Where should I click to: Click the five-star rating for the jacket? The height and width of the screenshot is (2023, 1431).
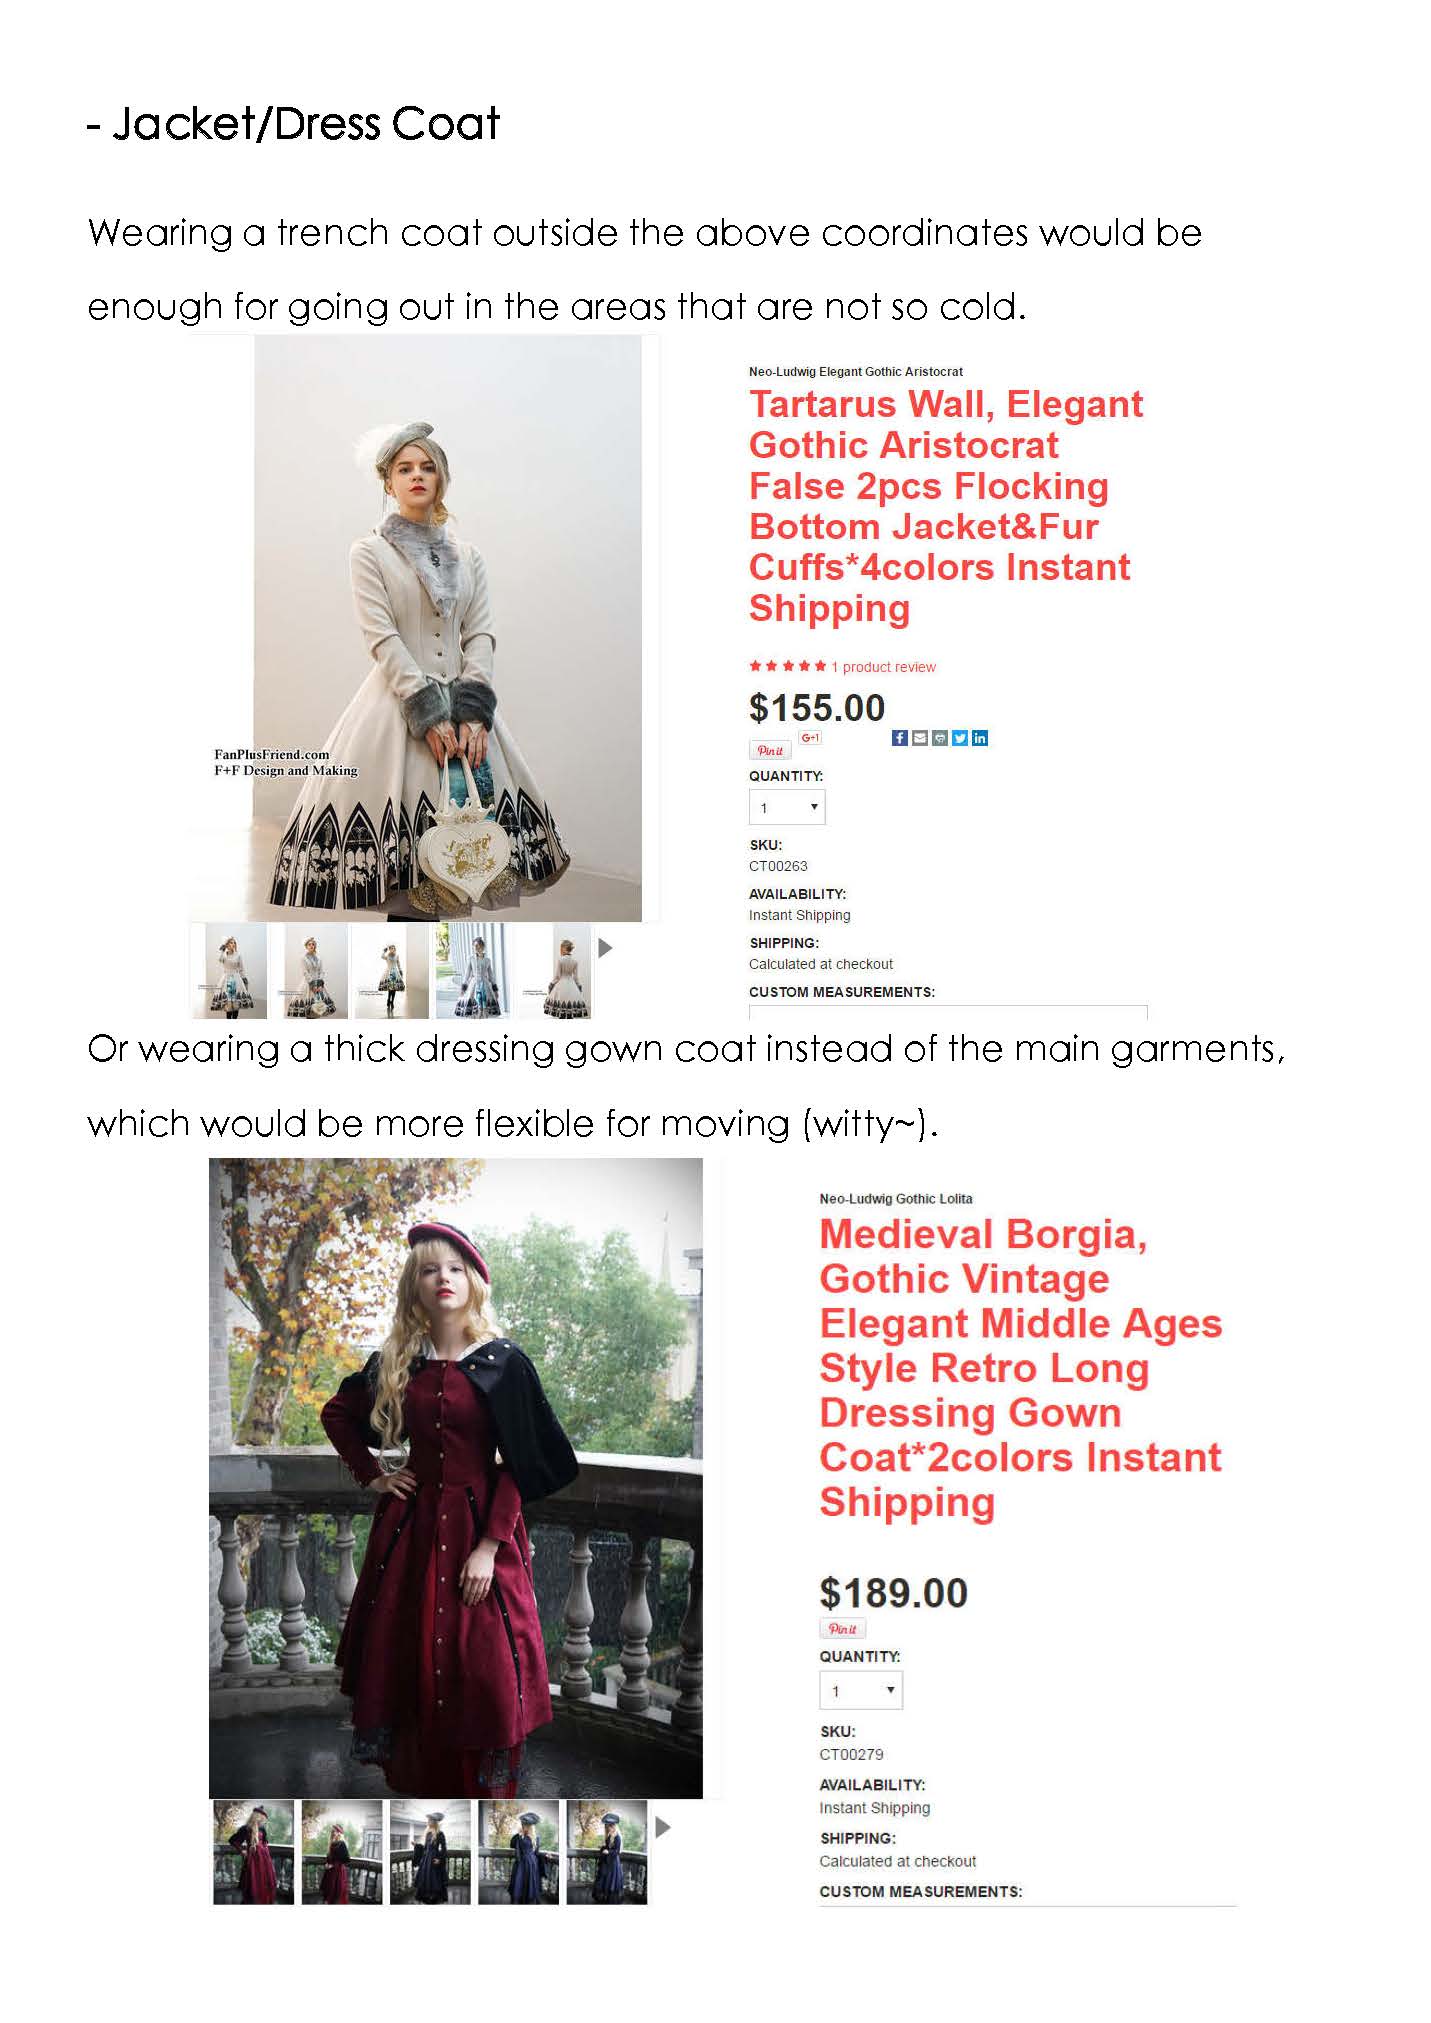(x=788, y=666)
